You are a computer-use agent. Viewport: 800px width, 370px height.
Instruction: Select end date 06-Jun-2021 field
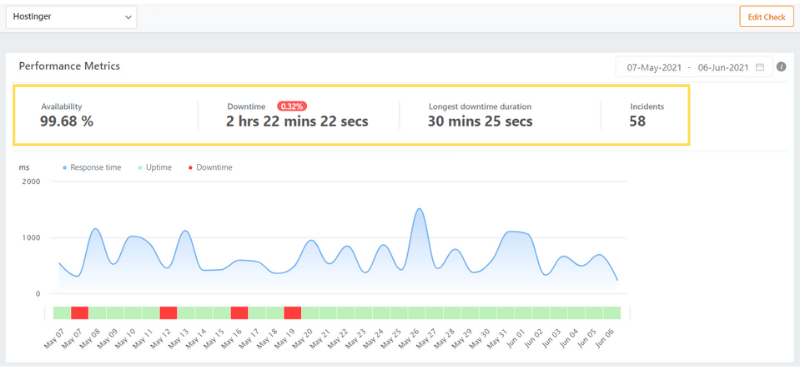click(723, 67)
